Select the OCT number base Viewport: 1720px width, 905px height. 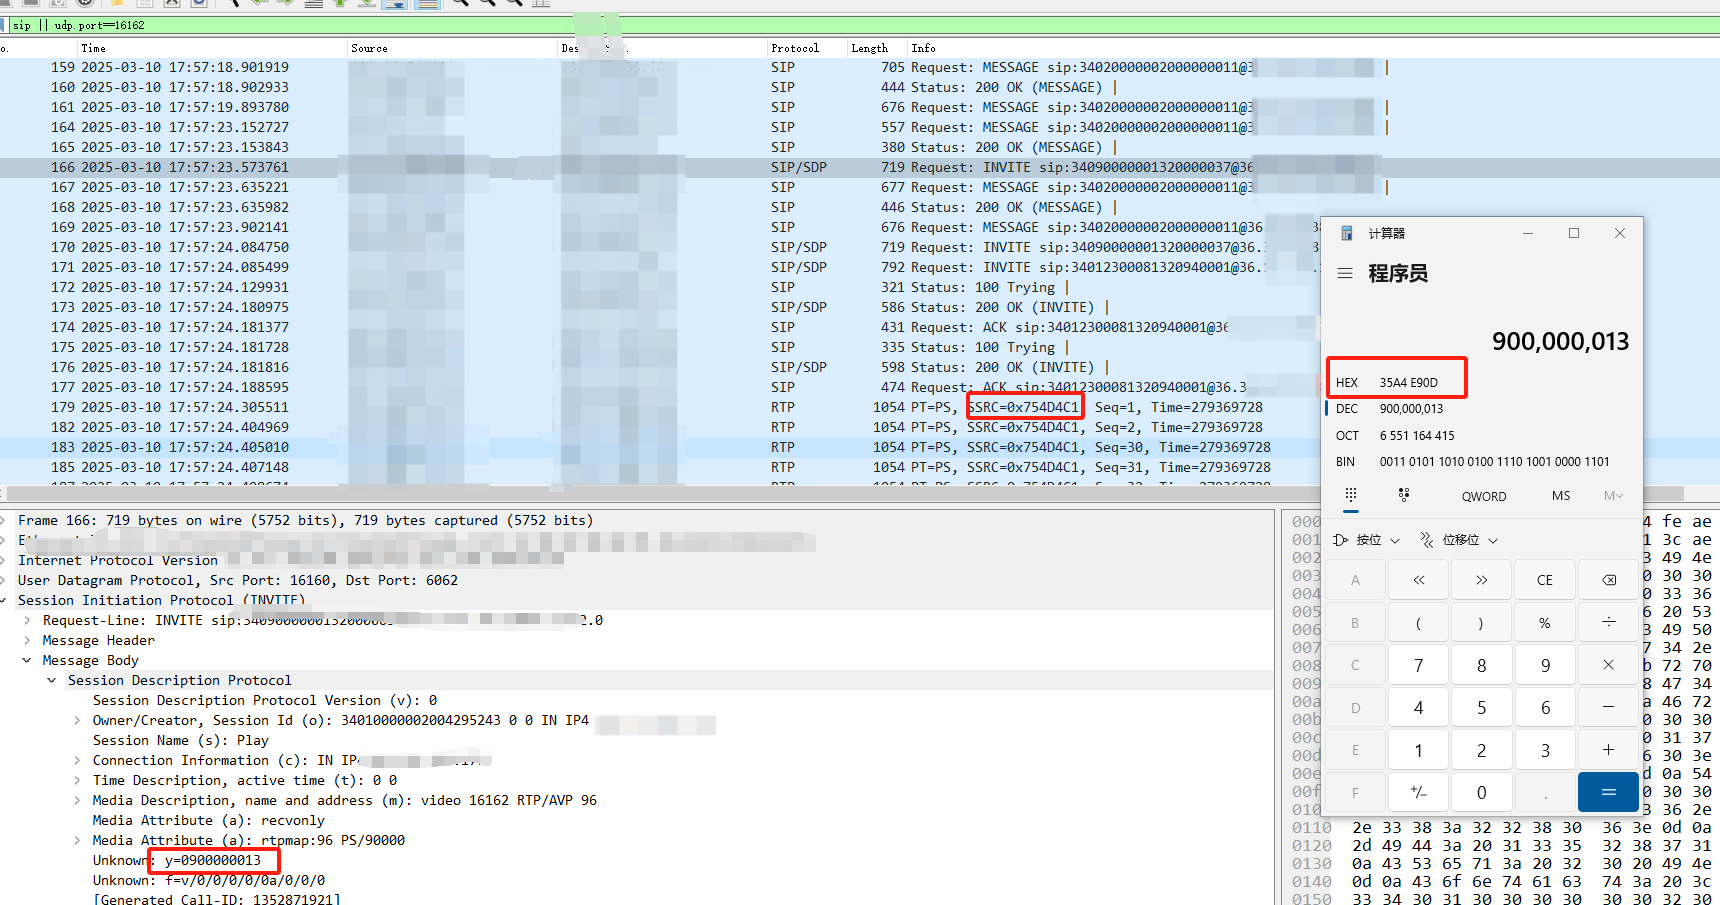click(x=1347, y=435)
